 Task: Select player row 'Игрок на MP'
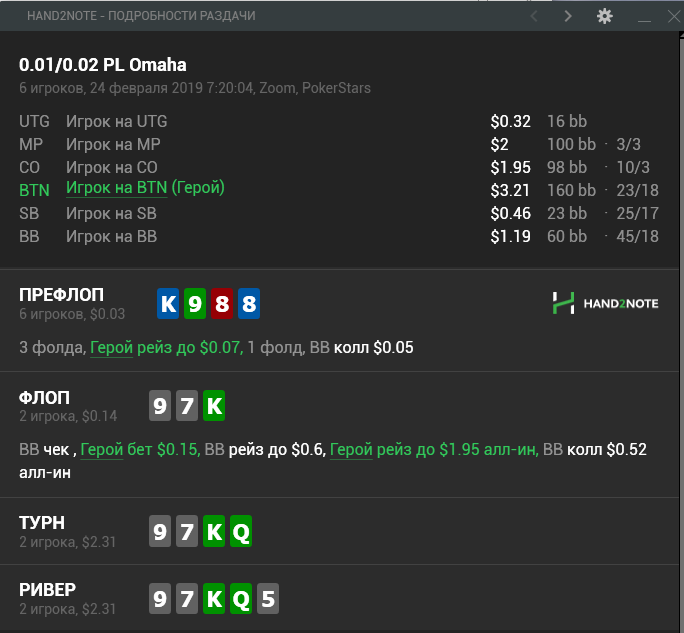coord(339,144)
